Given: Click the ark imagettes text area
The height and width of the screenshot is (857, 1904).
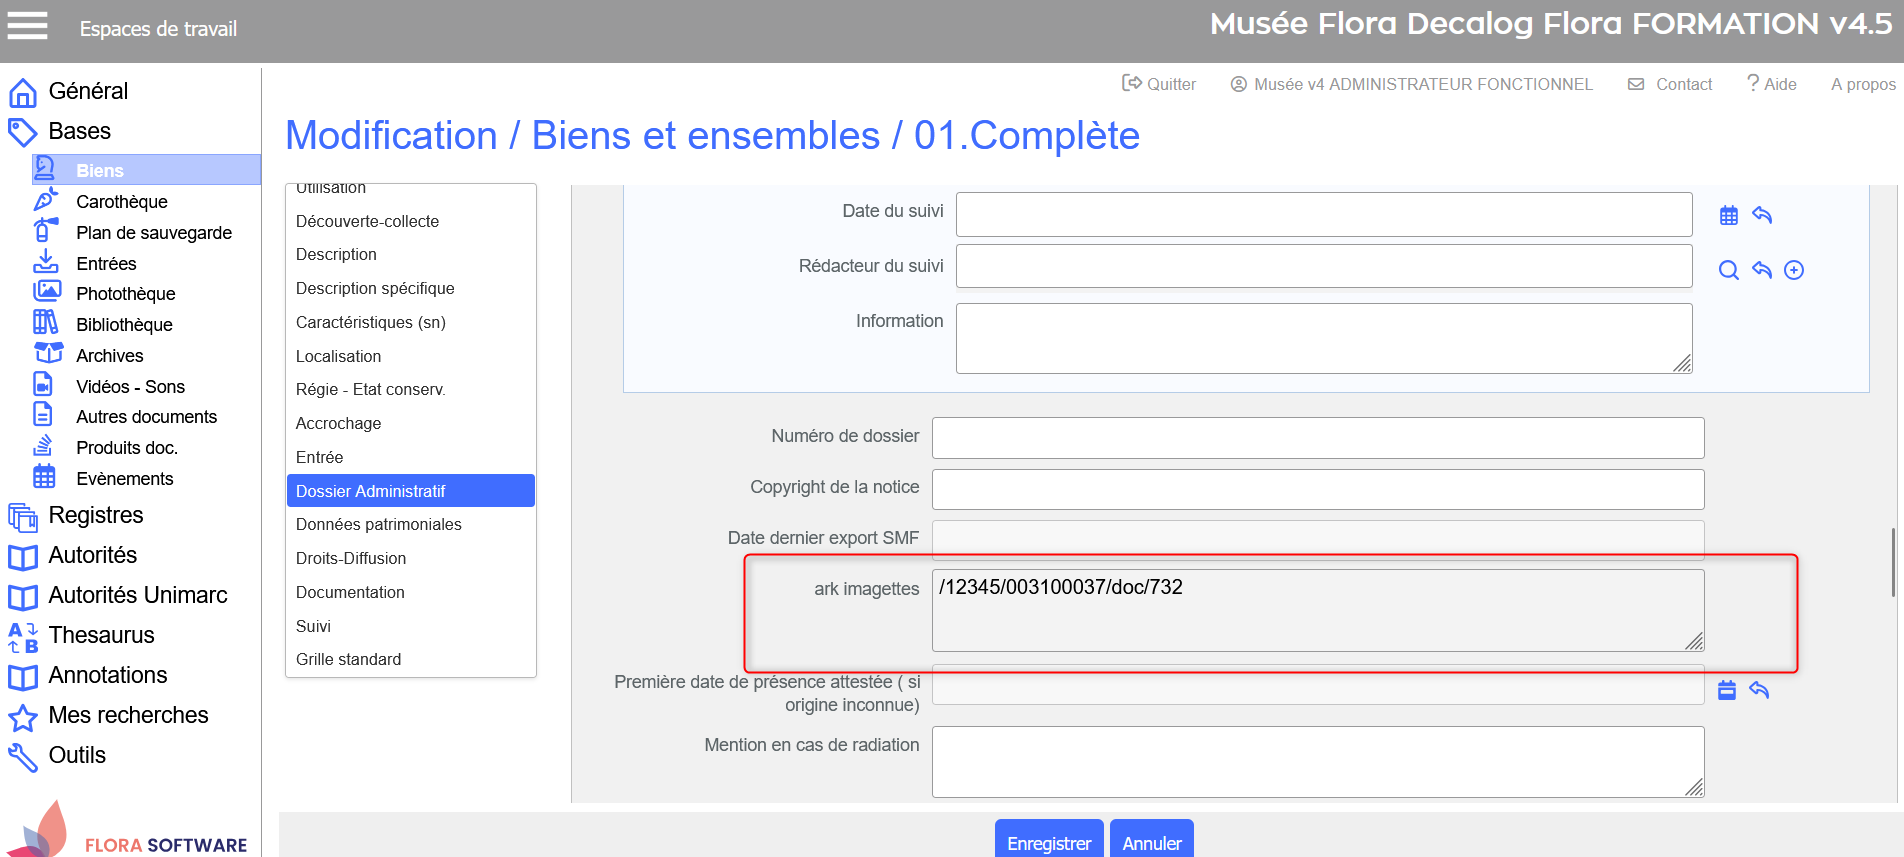Looking at the screenshot, I should click(1318, 610).
